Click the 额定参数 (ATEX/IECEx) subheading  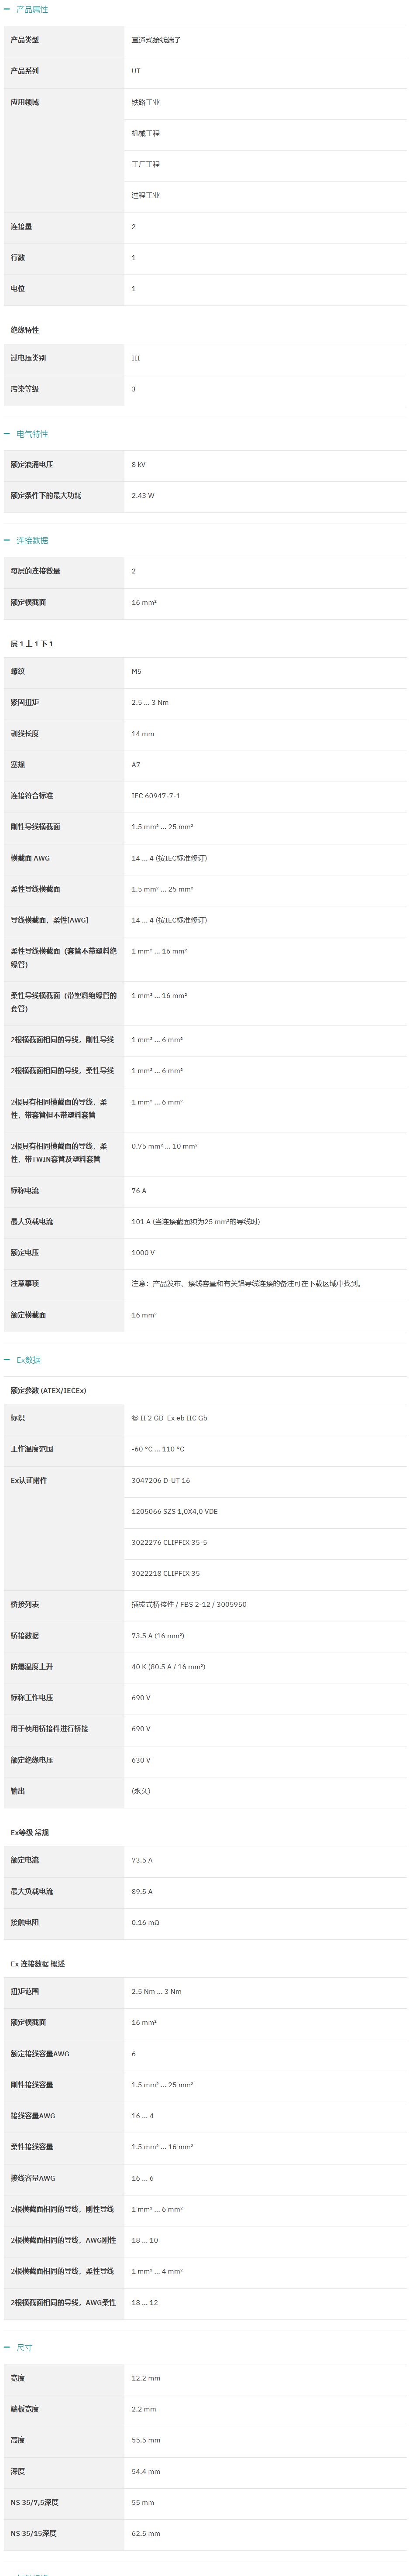tap(48, 1390)
